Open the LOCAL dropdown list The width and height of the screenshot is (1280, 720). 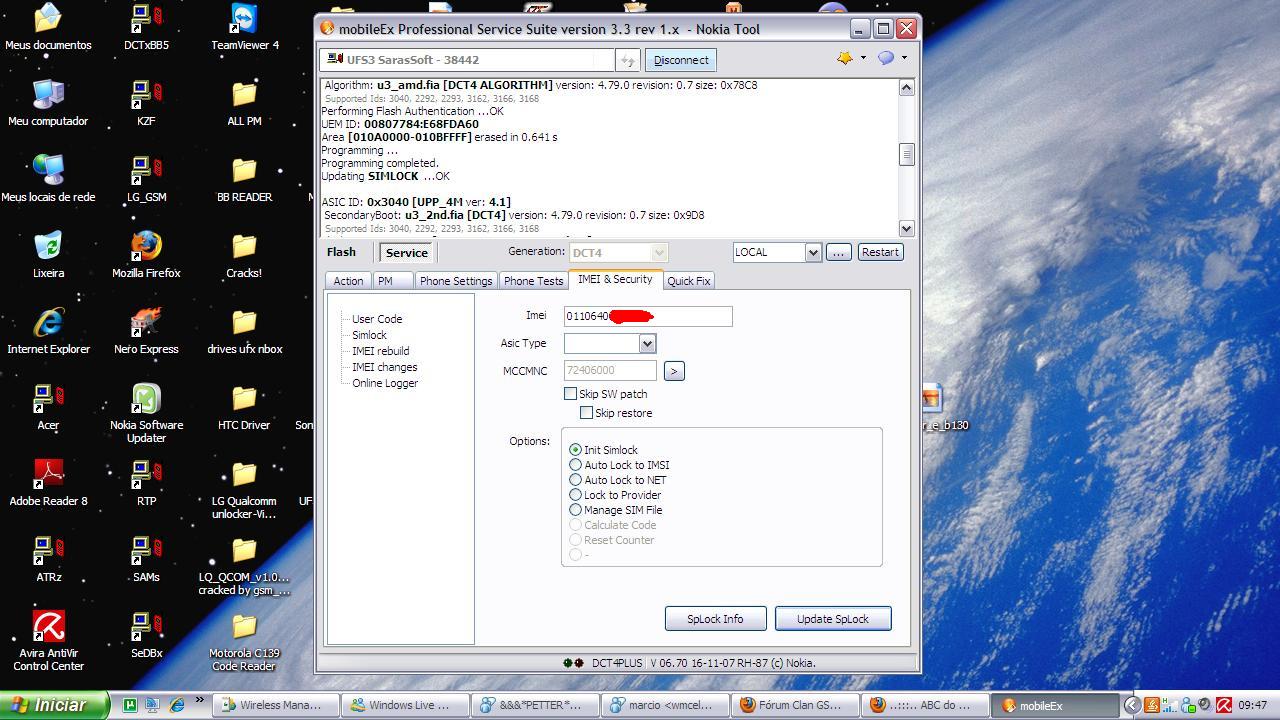tap(813, 252)
